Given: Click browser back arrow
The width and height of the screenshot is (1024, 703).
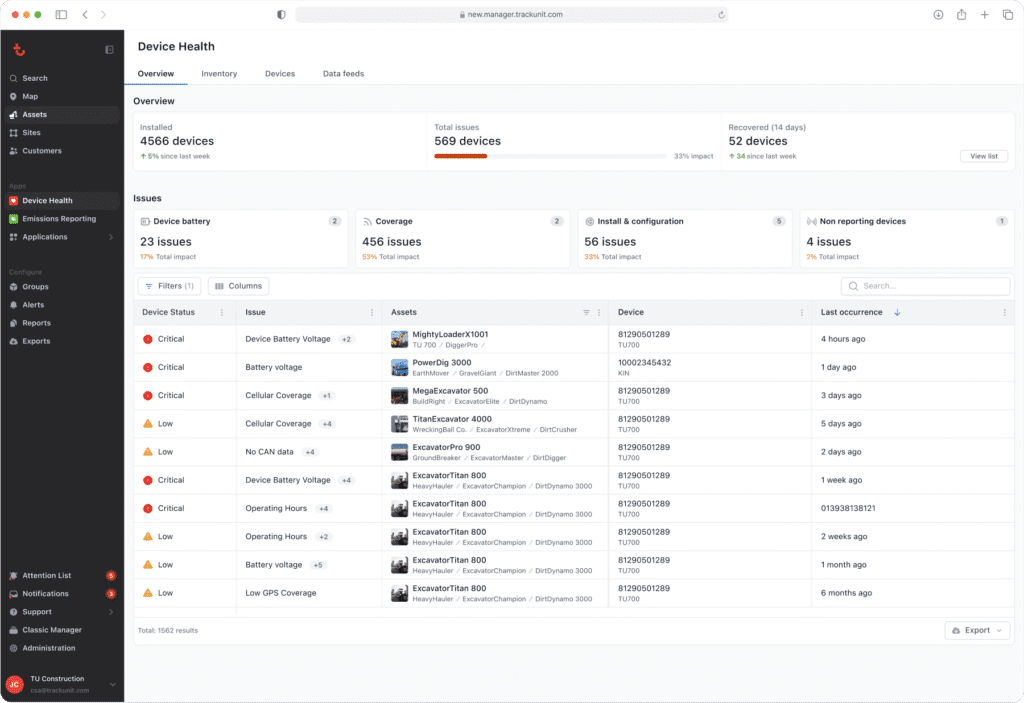Looking at the screenshot, I should coord(85,14).
